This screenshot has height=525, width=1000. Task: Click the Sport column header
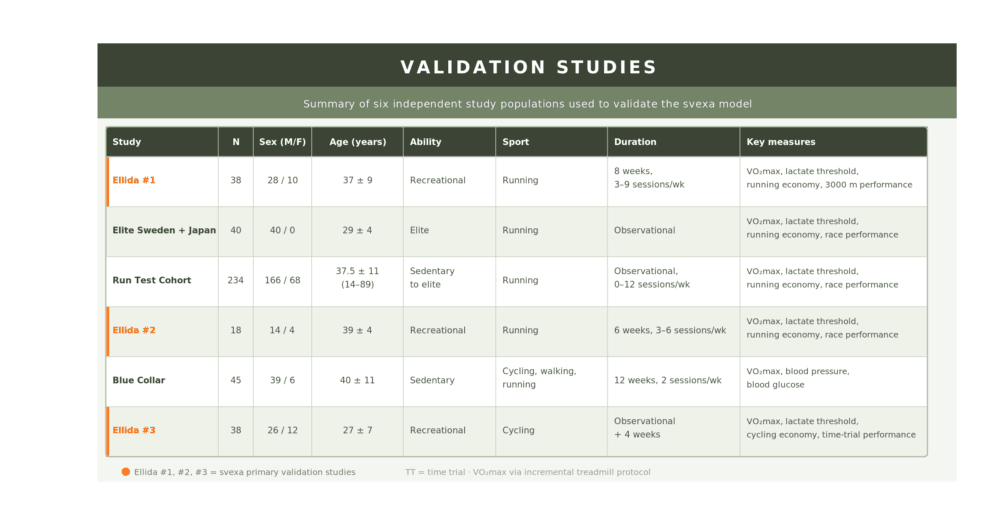(515, 142)
